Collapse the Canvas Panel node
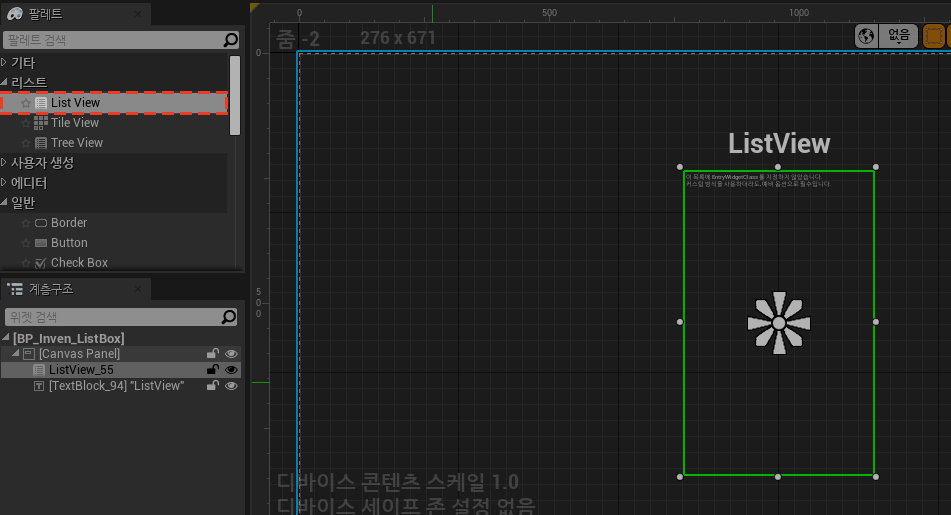The height and width of the screenshot is (515, 951). pos(16,353)
